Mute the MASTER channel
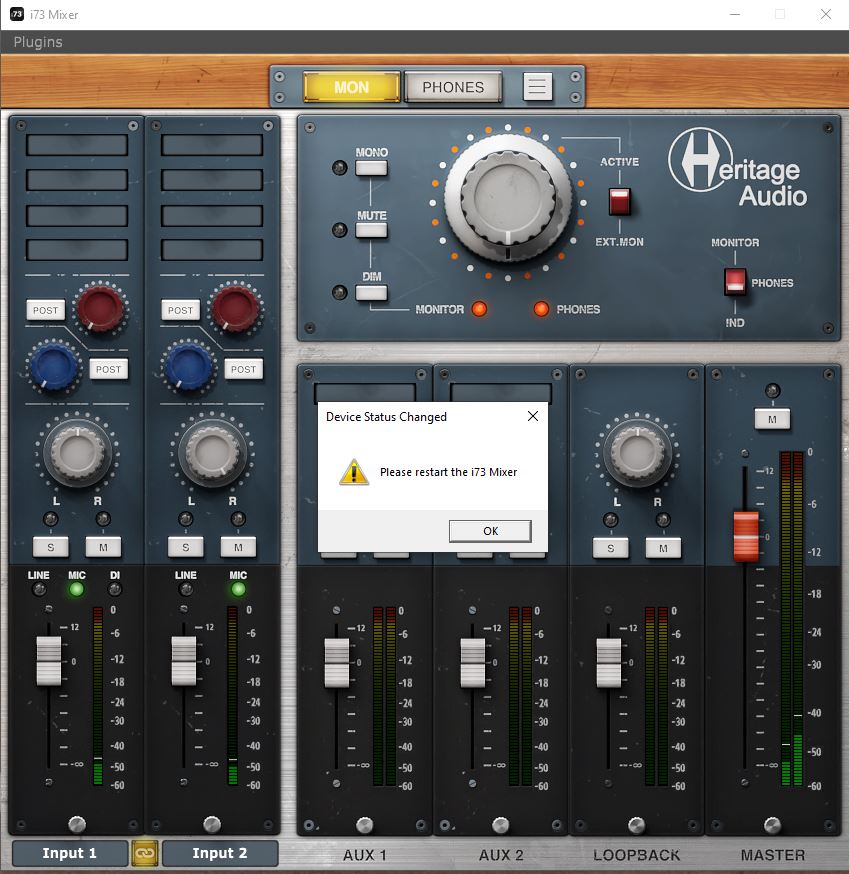 [772, 419]
